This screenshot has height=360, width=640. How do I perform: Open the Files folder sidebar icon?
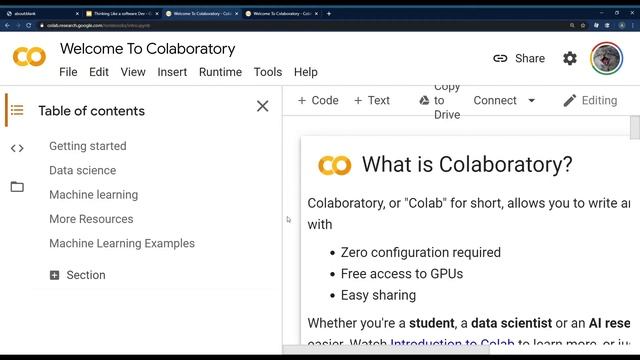click(x=17, y=187)
